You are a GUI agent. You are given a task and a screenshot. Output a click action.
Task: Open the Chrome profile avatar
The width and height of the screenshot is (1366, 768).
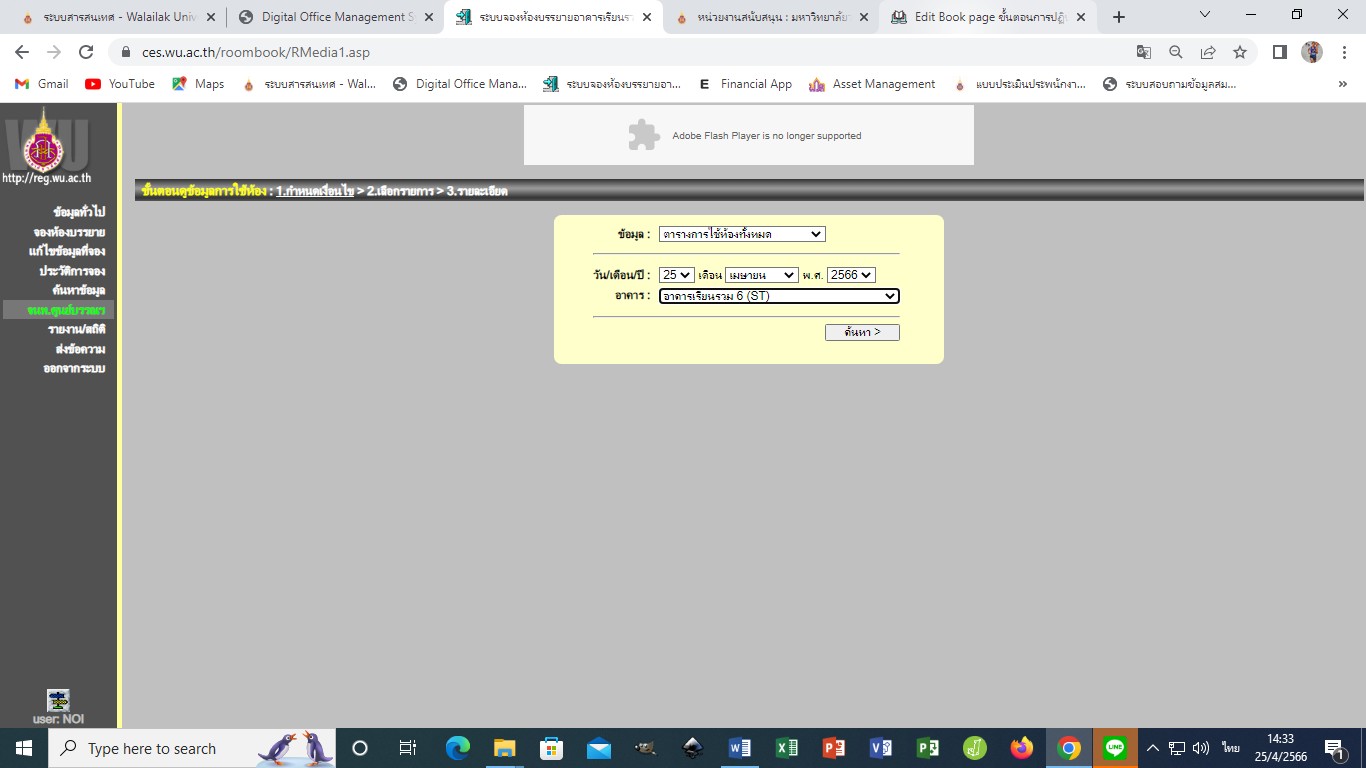click(1312, 52)
